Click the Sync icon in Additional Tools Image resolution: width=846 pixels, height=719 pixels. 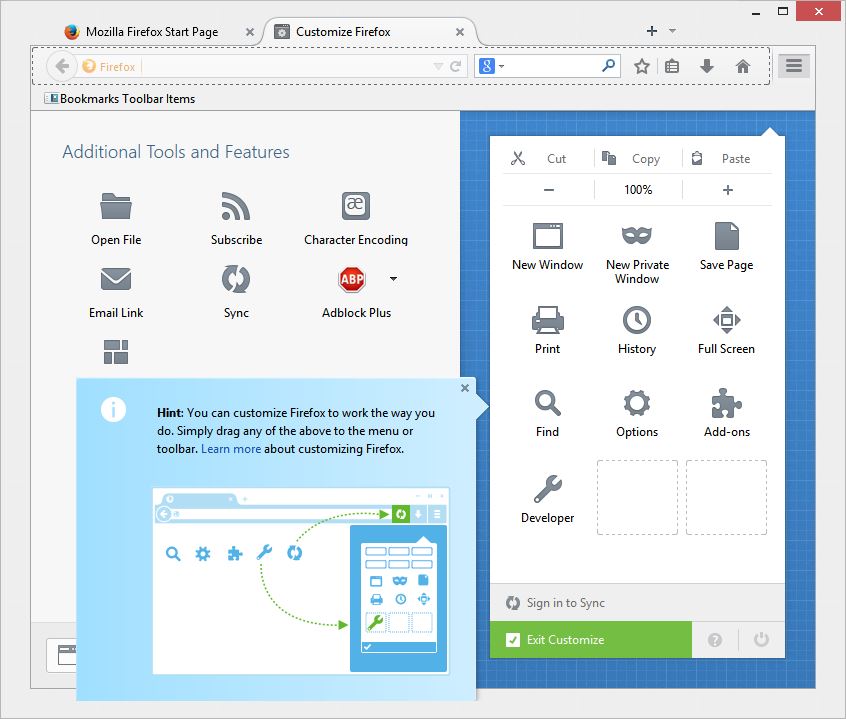236,279
